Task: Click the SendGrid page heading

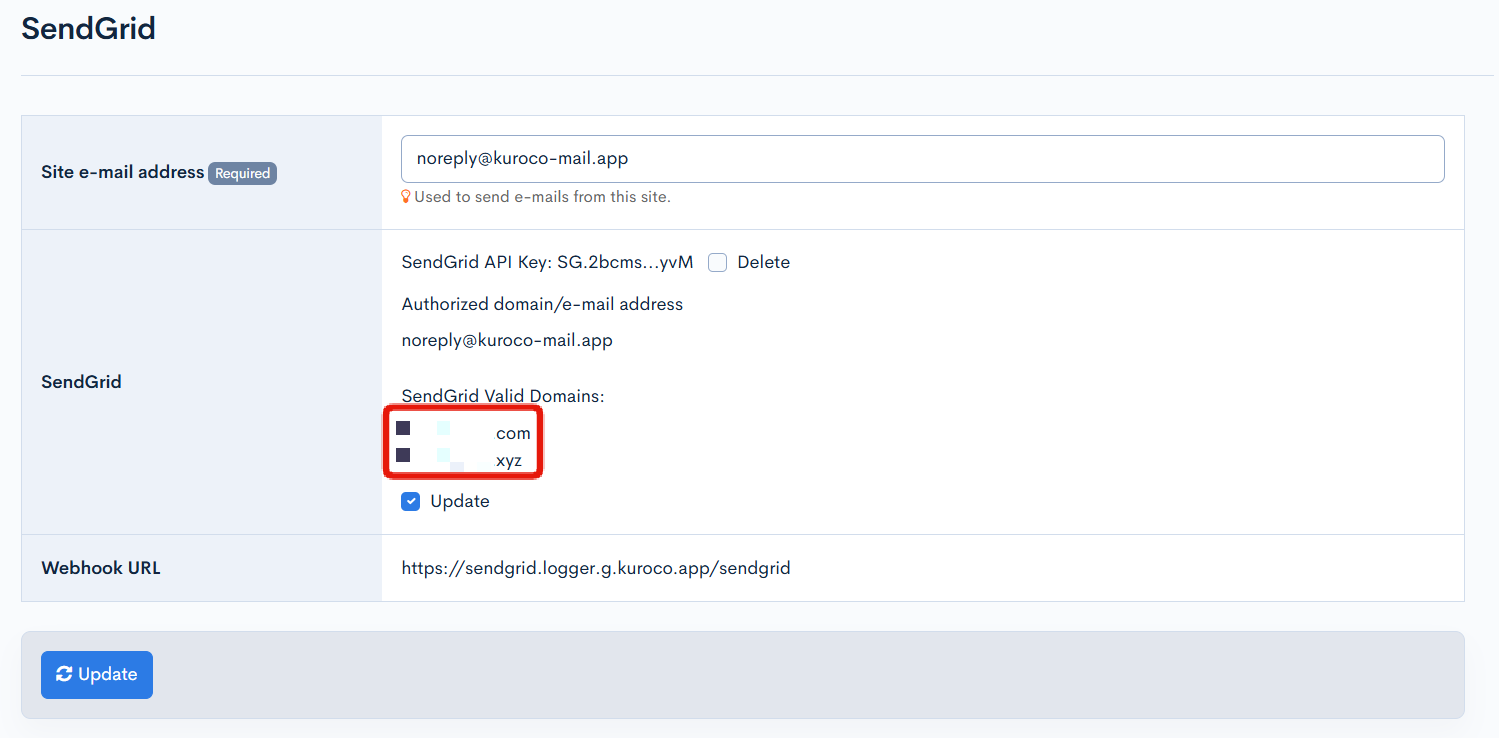Action: click(x=89, y=28)
